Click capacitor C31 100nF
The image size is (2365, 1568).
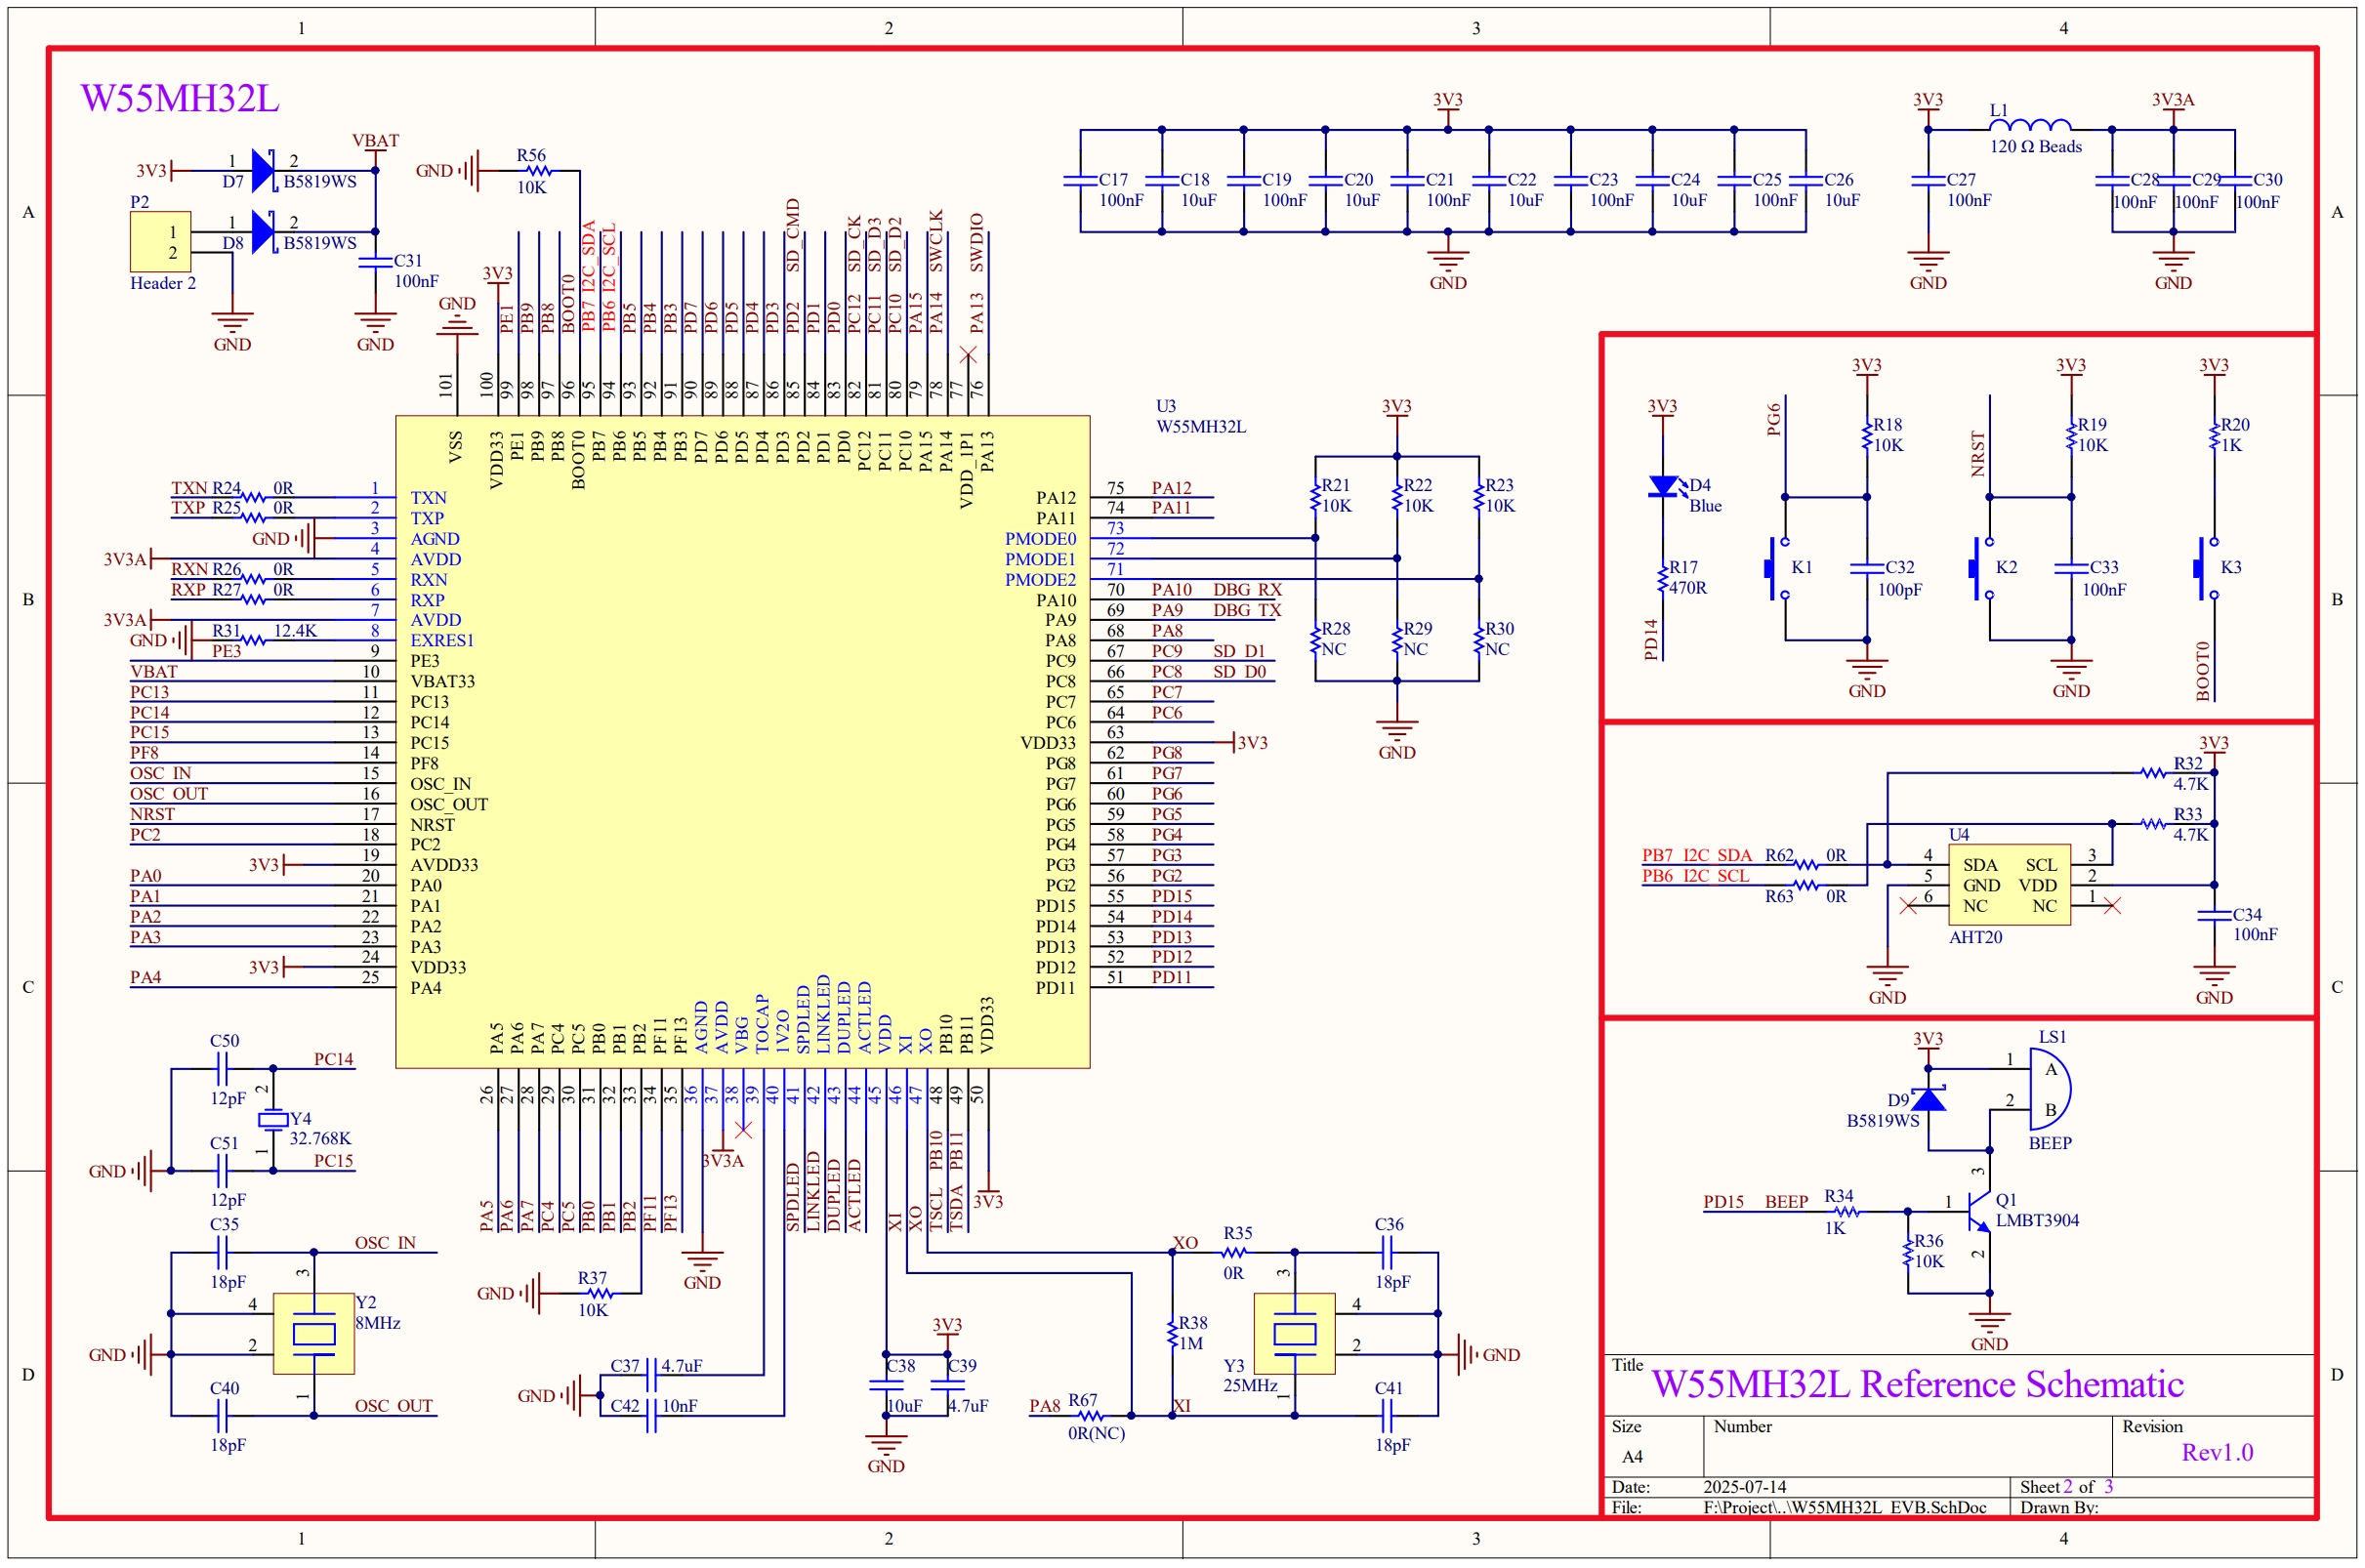click(375, 262)
